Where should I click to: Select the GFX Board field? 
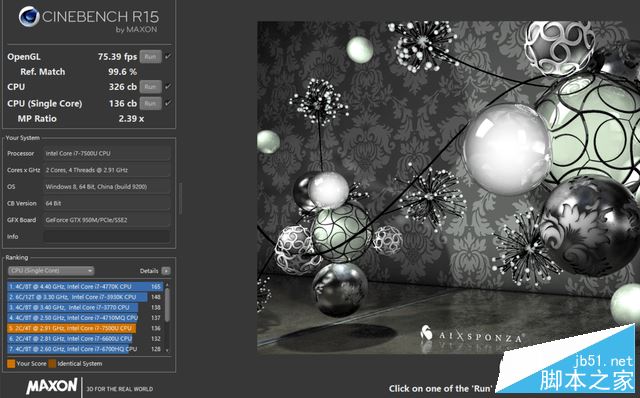107,220
